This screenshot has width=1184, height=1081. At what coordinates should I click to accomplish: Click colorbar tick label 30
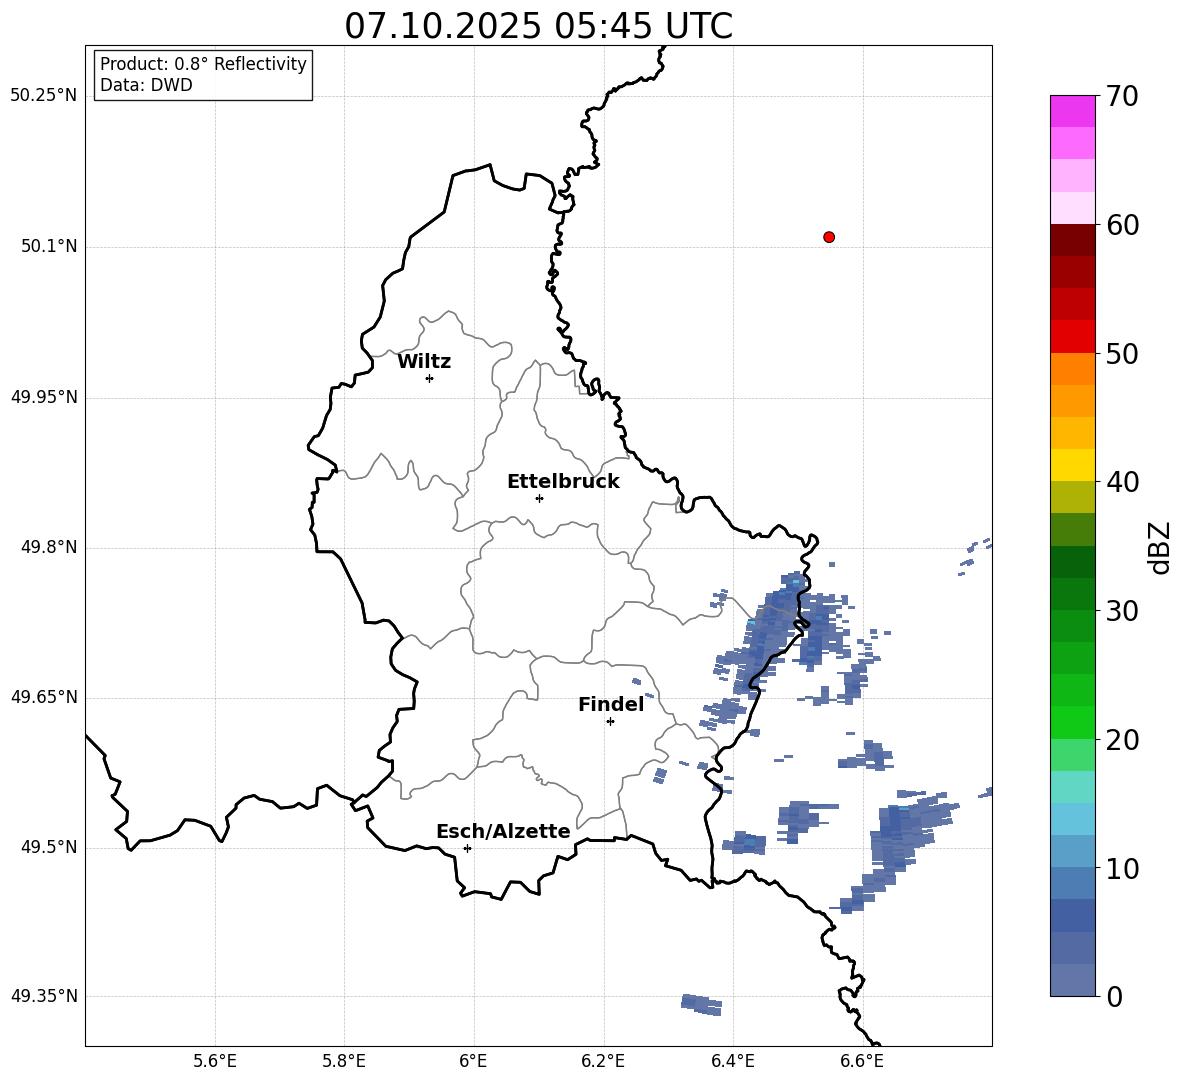click(1122, 611)
